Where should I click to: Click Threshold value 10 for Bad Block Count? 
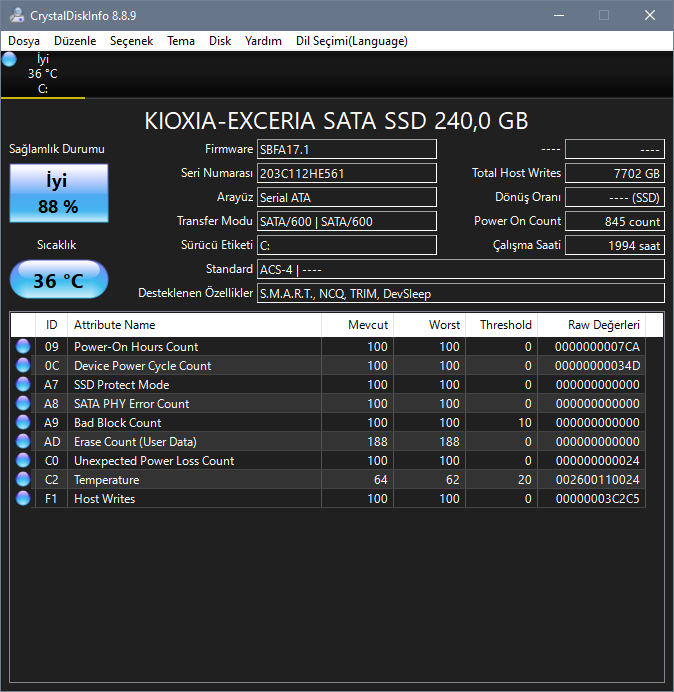point(524,423)
